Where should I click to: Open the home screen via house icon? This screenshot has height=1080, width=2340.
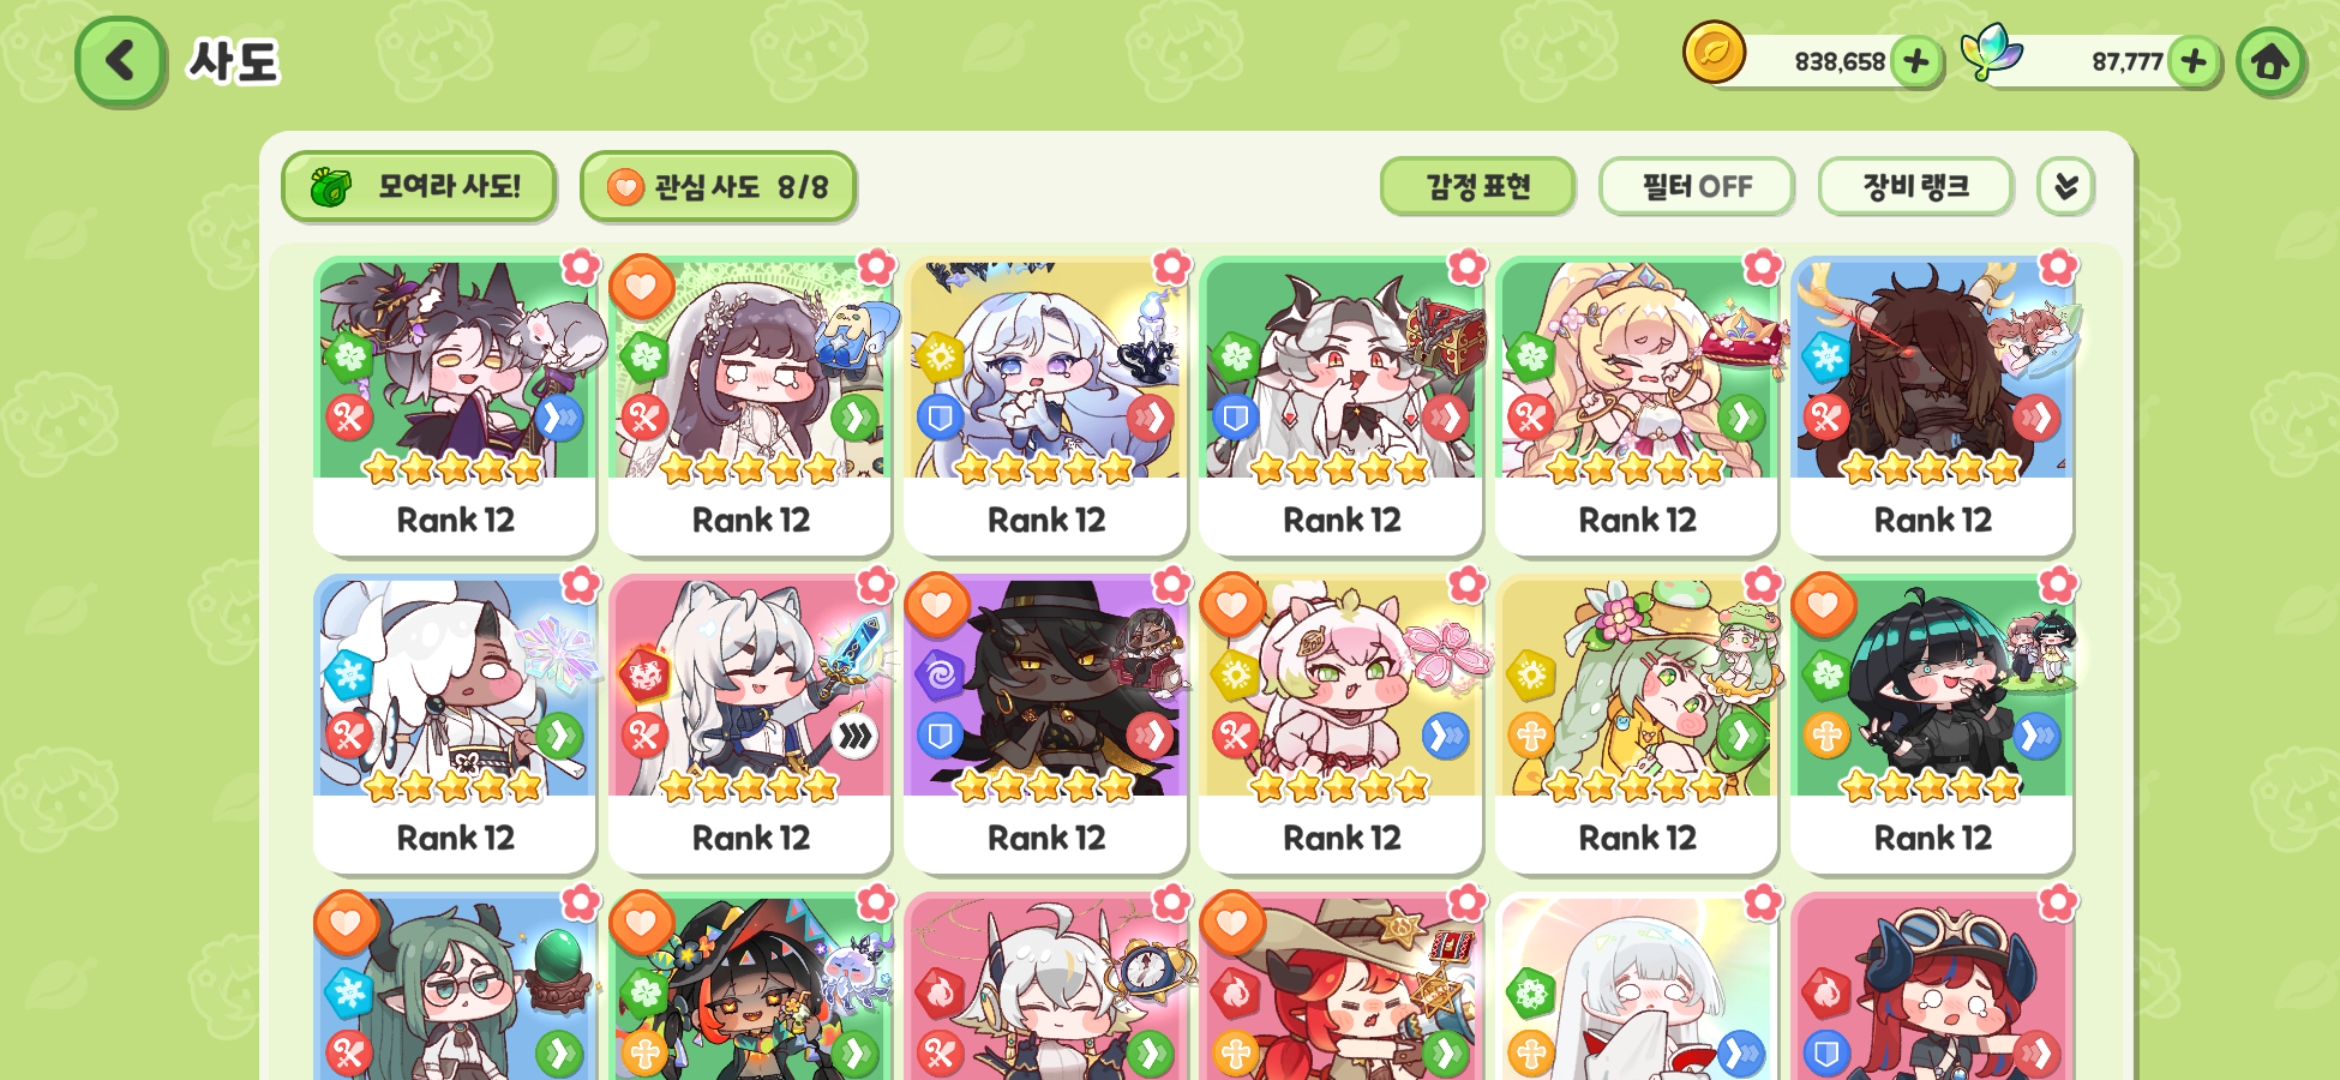(x=2271, y=62)
